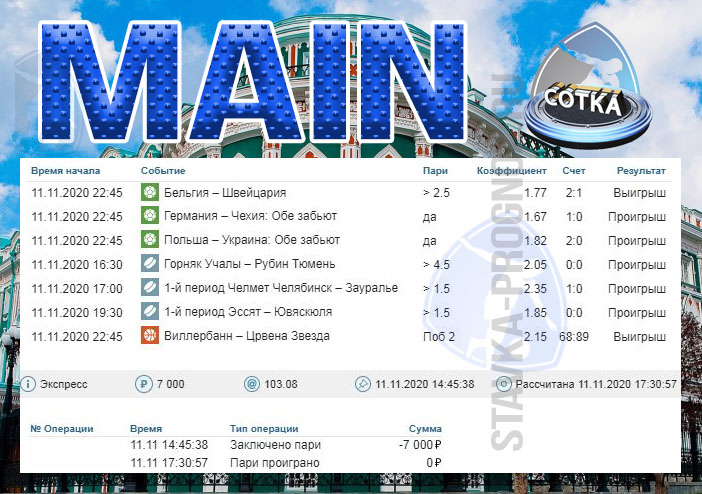This screenshot has width=702, height=494.
Task: Select the event Горняк Учалы – Рубин Тюмень
Action: [249, 264]
